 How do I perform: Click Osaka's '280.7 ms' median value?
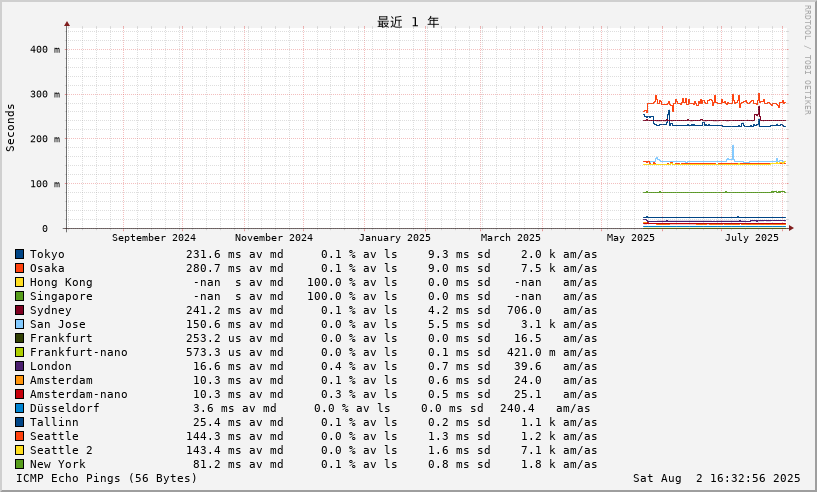(214, 268)
